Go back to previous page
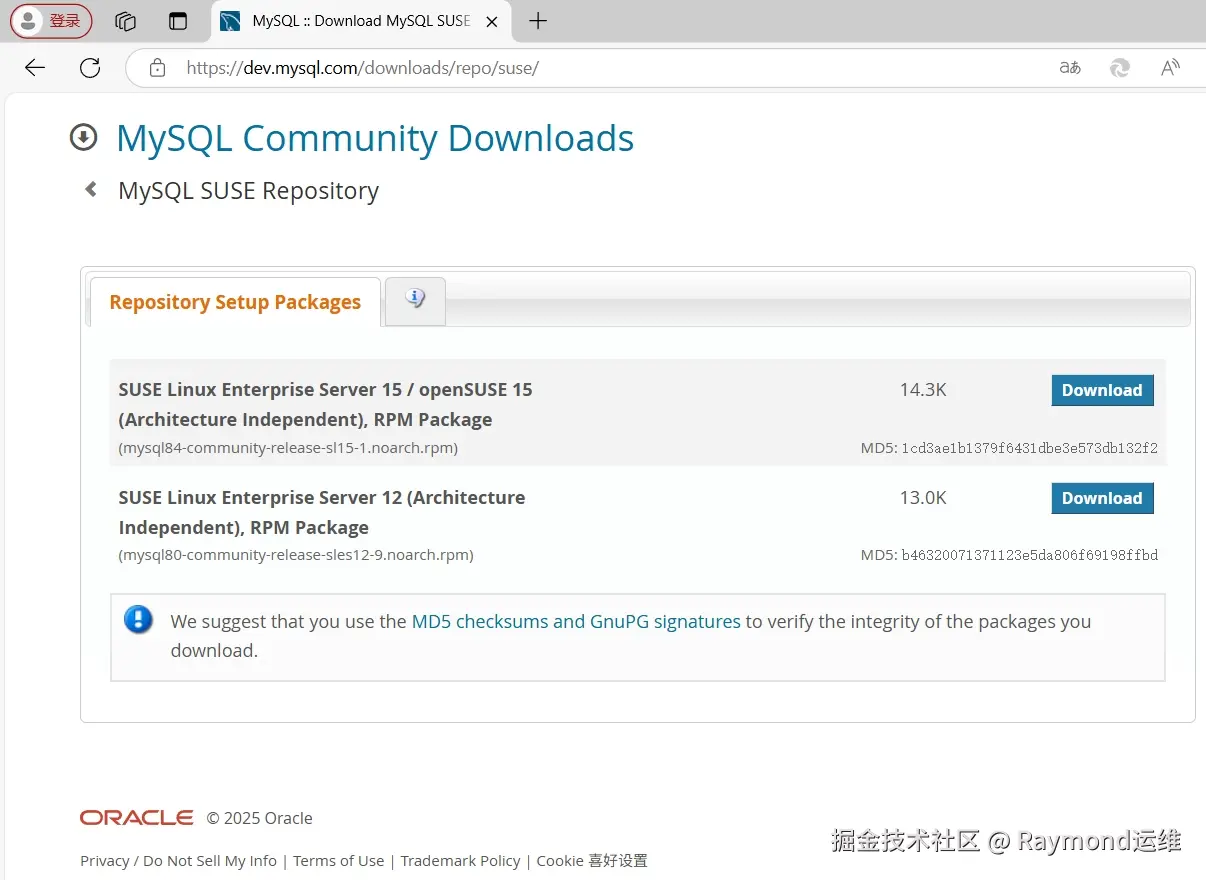Screen dimensions: 1206x880 35,68
